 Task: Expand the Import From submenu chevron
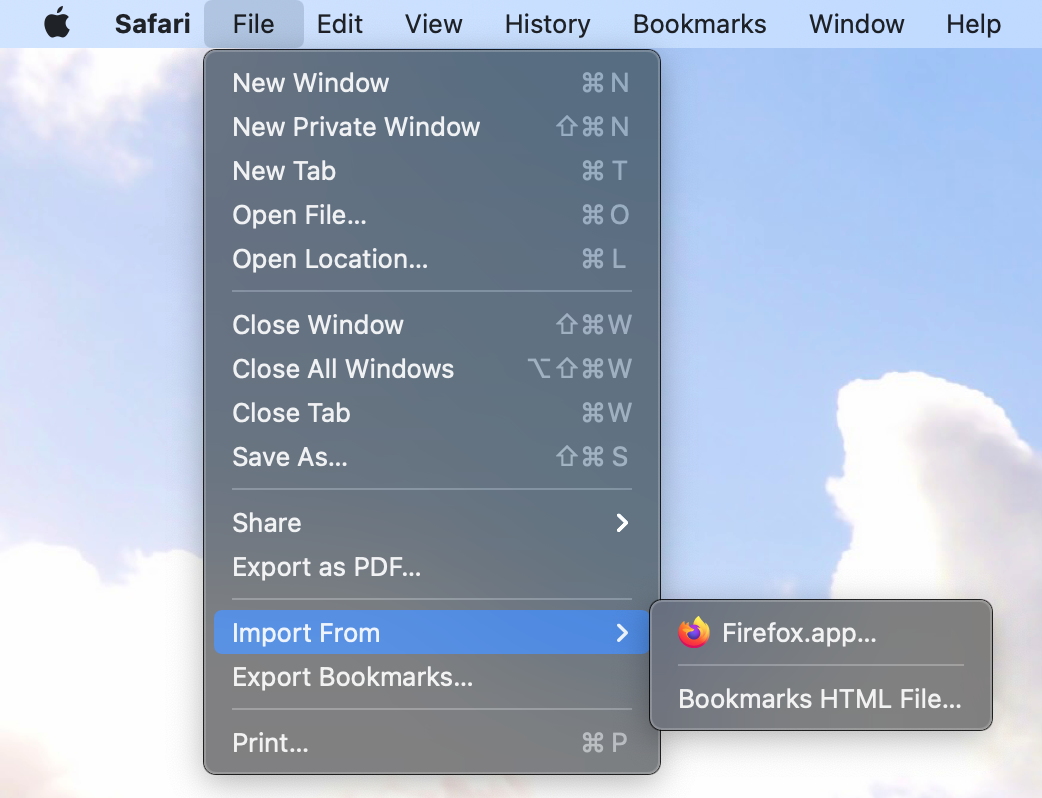click(x=622, y=633)
